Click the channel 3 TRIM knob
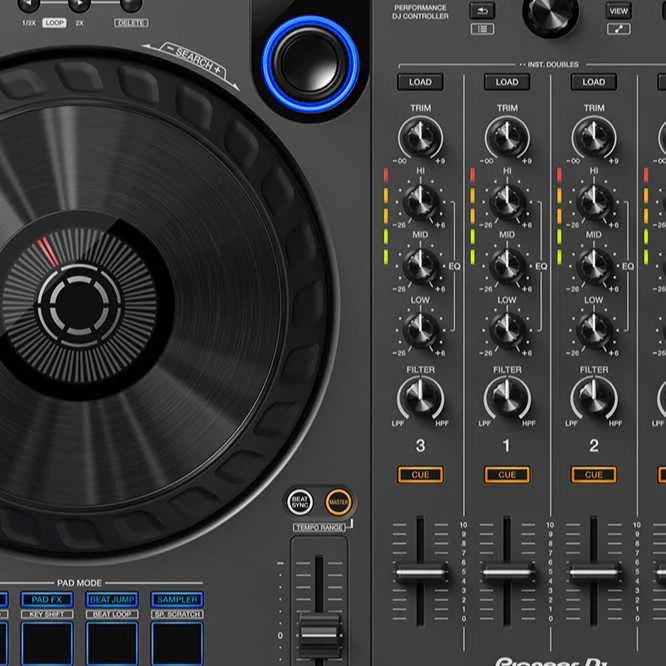Screen dimensions: 666x666 (420, 137)
